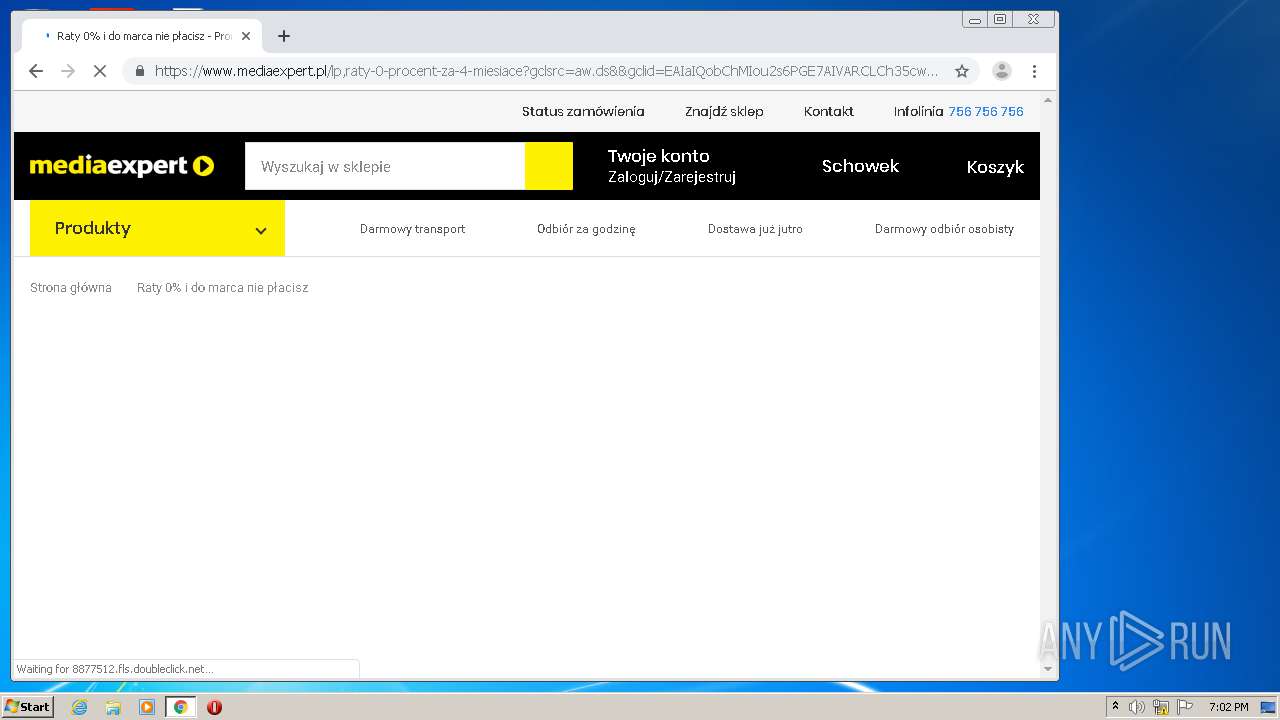Open Status zamówienia link
The height and width of the screenshot is (720, 1280).
click(583, 112)
